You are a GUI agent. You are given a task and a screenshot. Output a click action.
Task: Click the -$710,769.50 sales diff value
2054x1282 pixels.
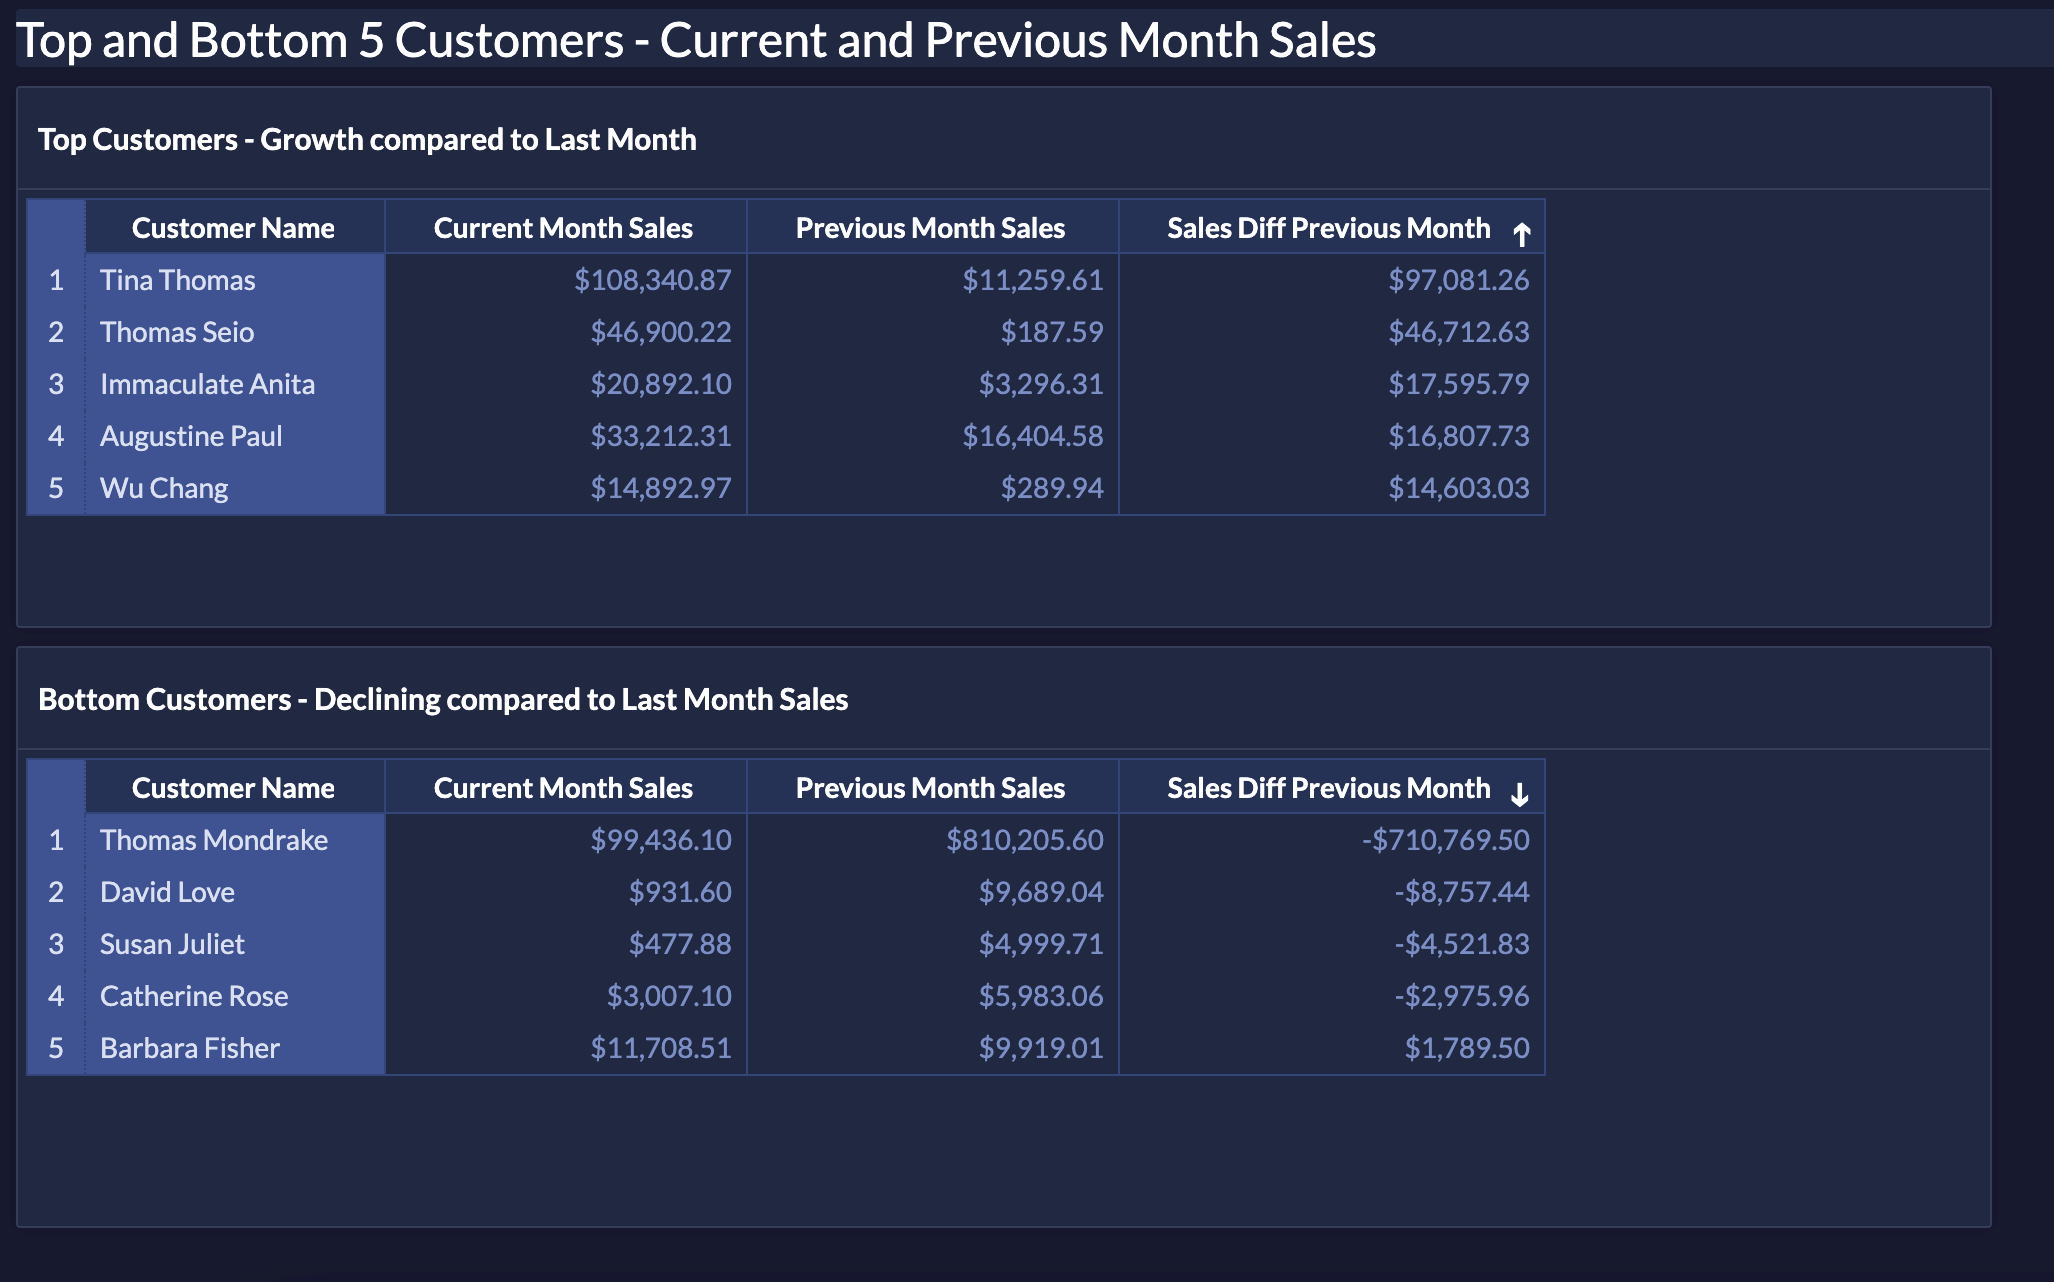[1445, 840]
